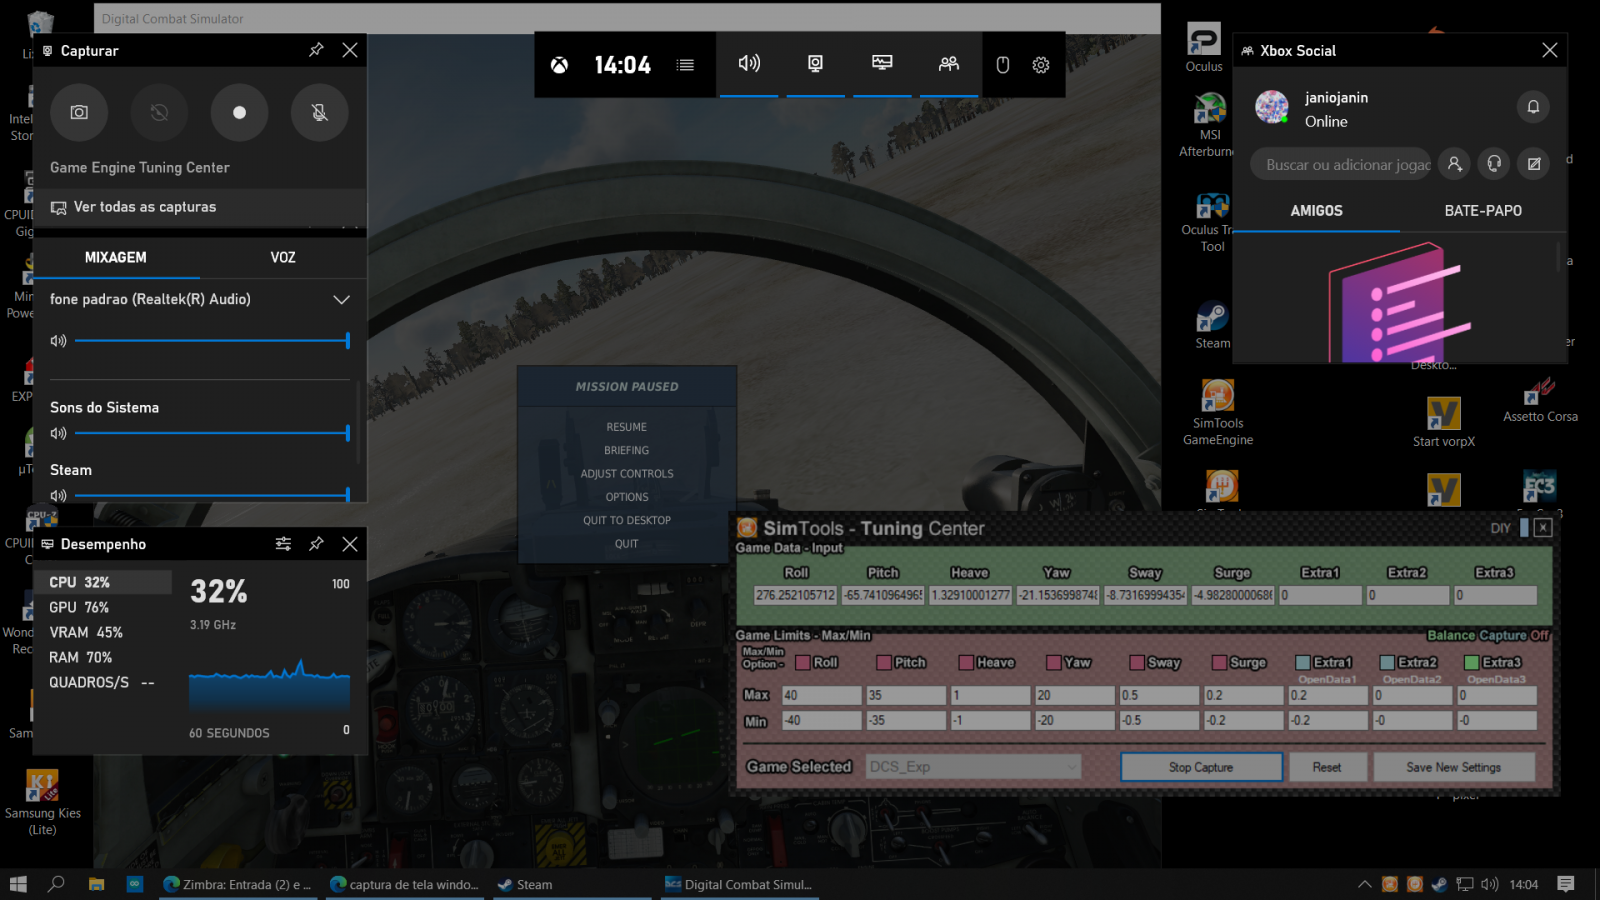Image resolution: width=1600 pixels, height=900 pixels.
Task: Switch to the VOZ tab
Action: pyautogui.click(x=283, y=257)
